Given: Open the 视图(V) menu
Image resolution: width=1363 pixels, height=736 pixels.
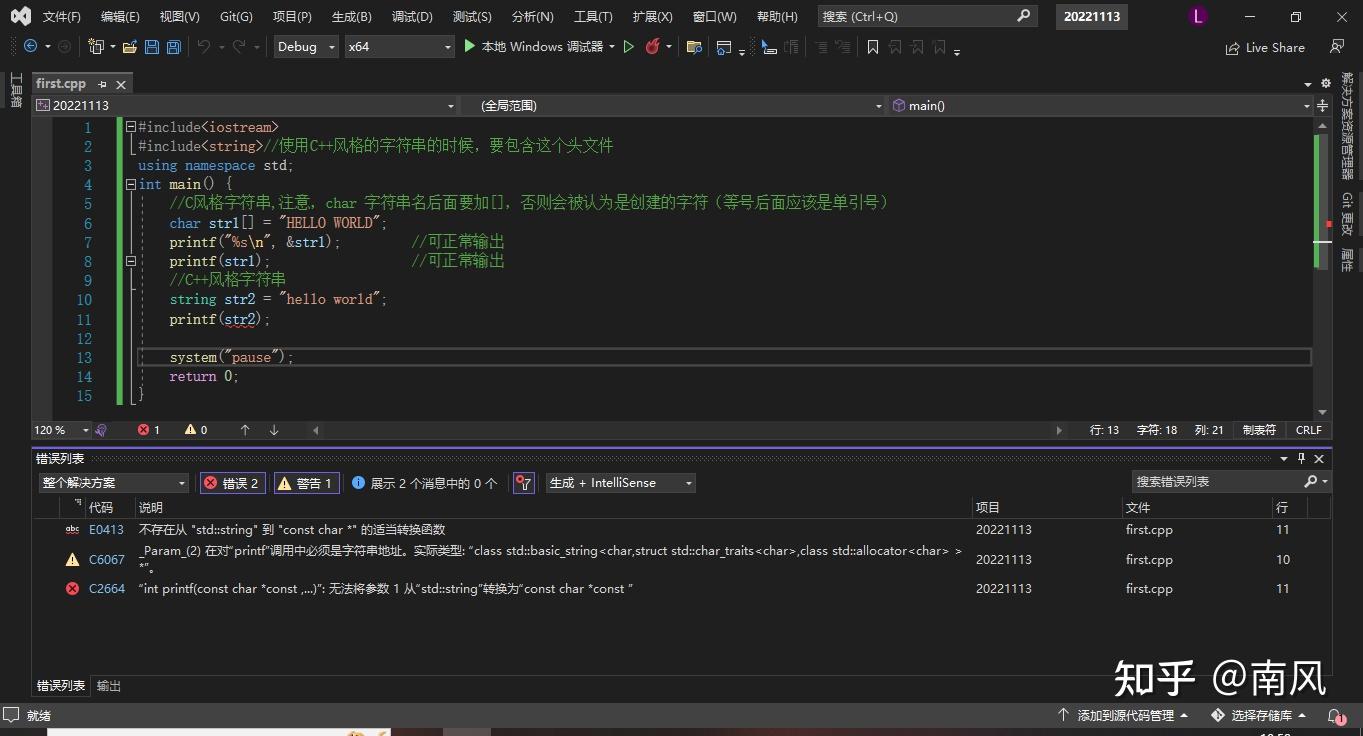Looking at the screenshot, I should [x=180, y=16].
